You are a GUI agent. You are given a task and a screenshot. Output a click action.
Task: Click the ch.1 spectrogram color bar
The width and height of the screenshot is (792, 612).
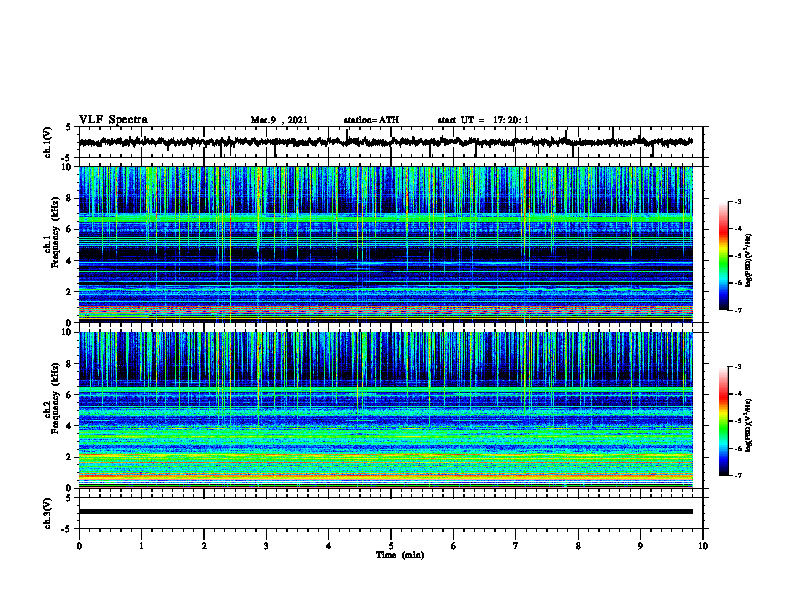point(723,256)
